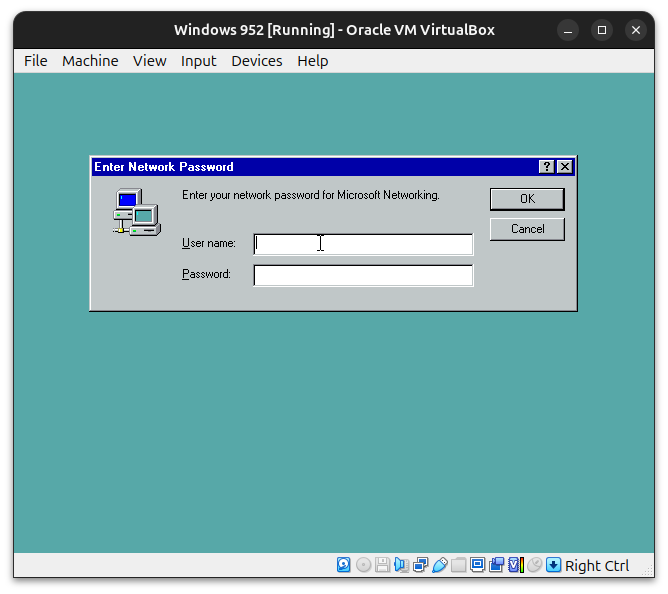The width and height of the screenshot is (668, 594).
Task: Confirm with the OK button
Action: pos(527,199)
